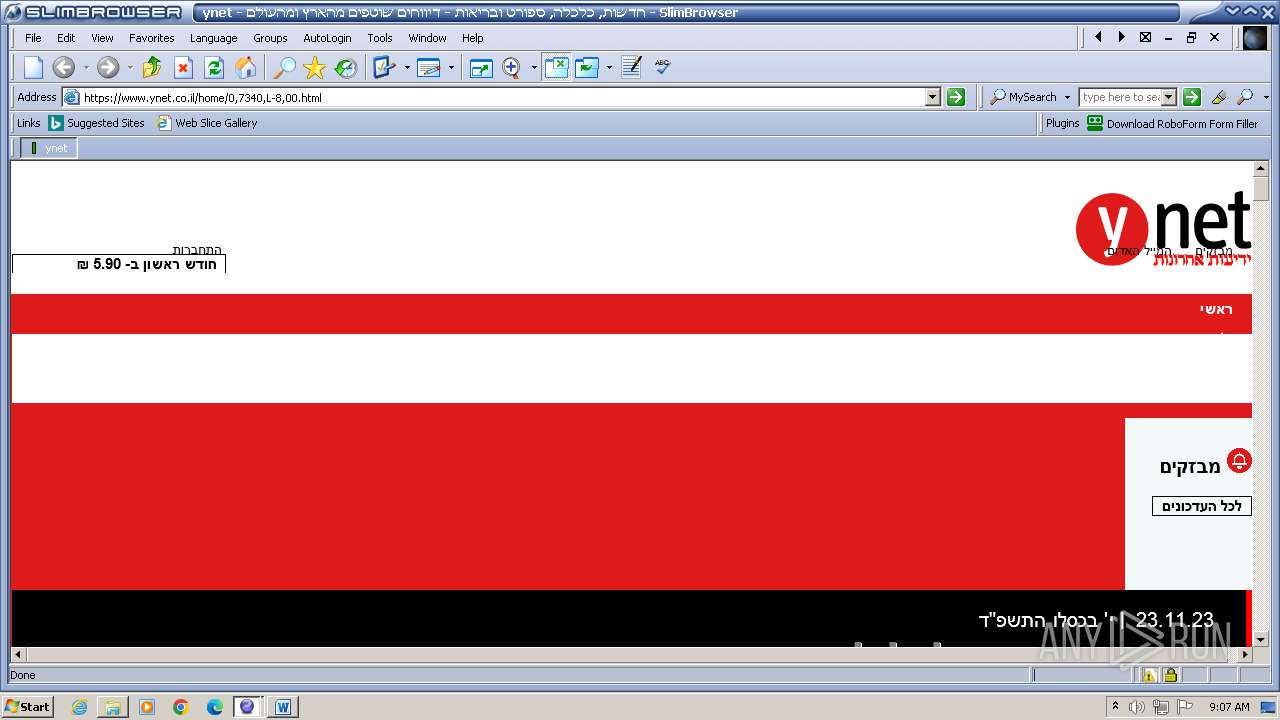Click the Zoom magnifier plus icon
The width and height of the screenshot is (1280, 720).
512,67
